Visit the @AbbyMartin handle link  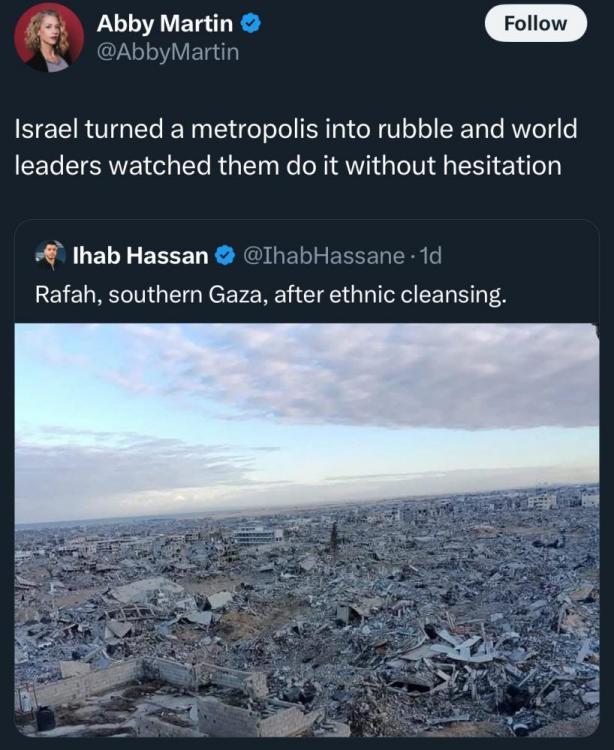point(167,52)
